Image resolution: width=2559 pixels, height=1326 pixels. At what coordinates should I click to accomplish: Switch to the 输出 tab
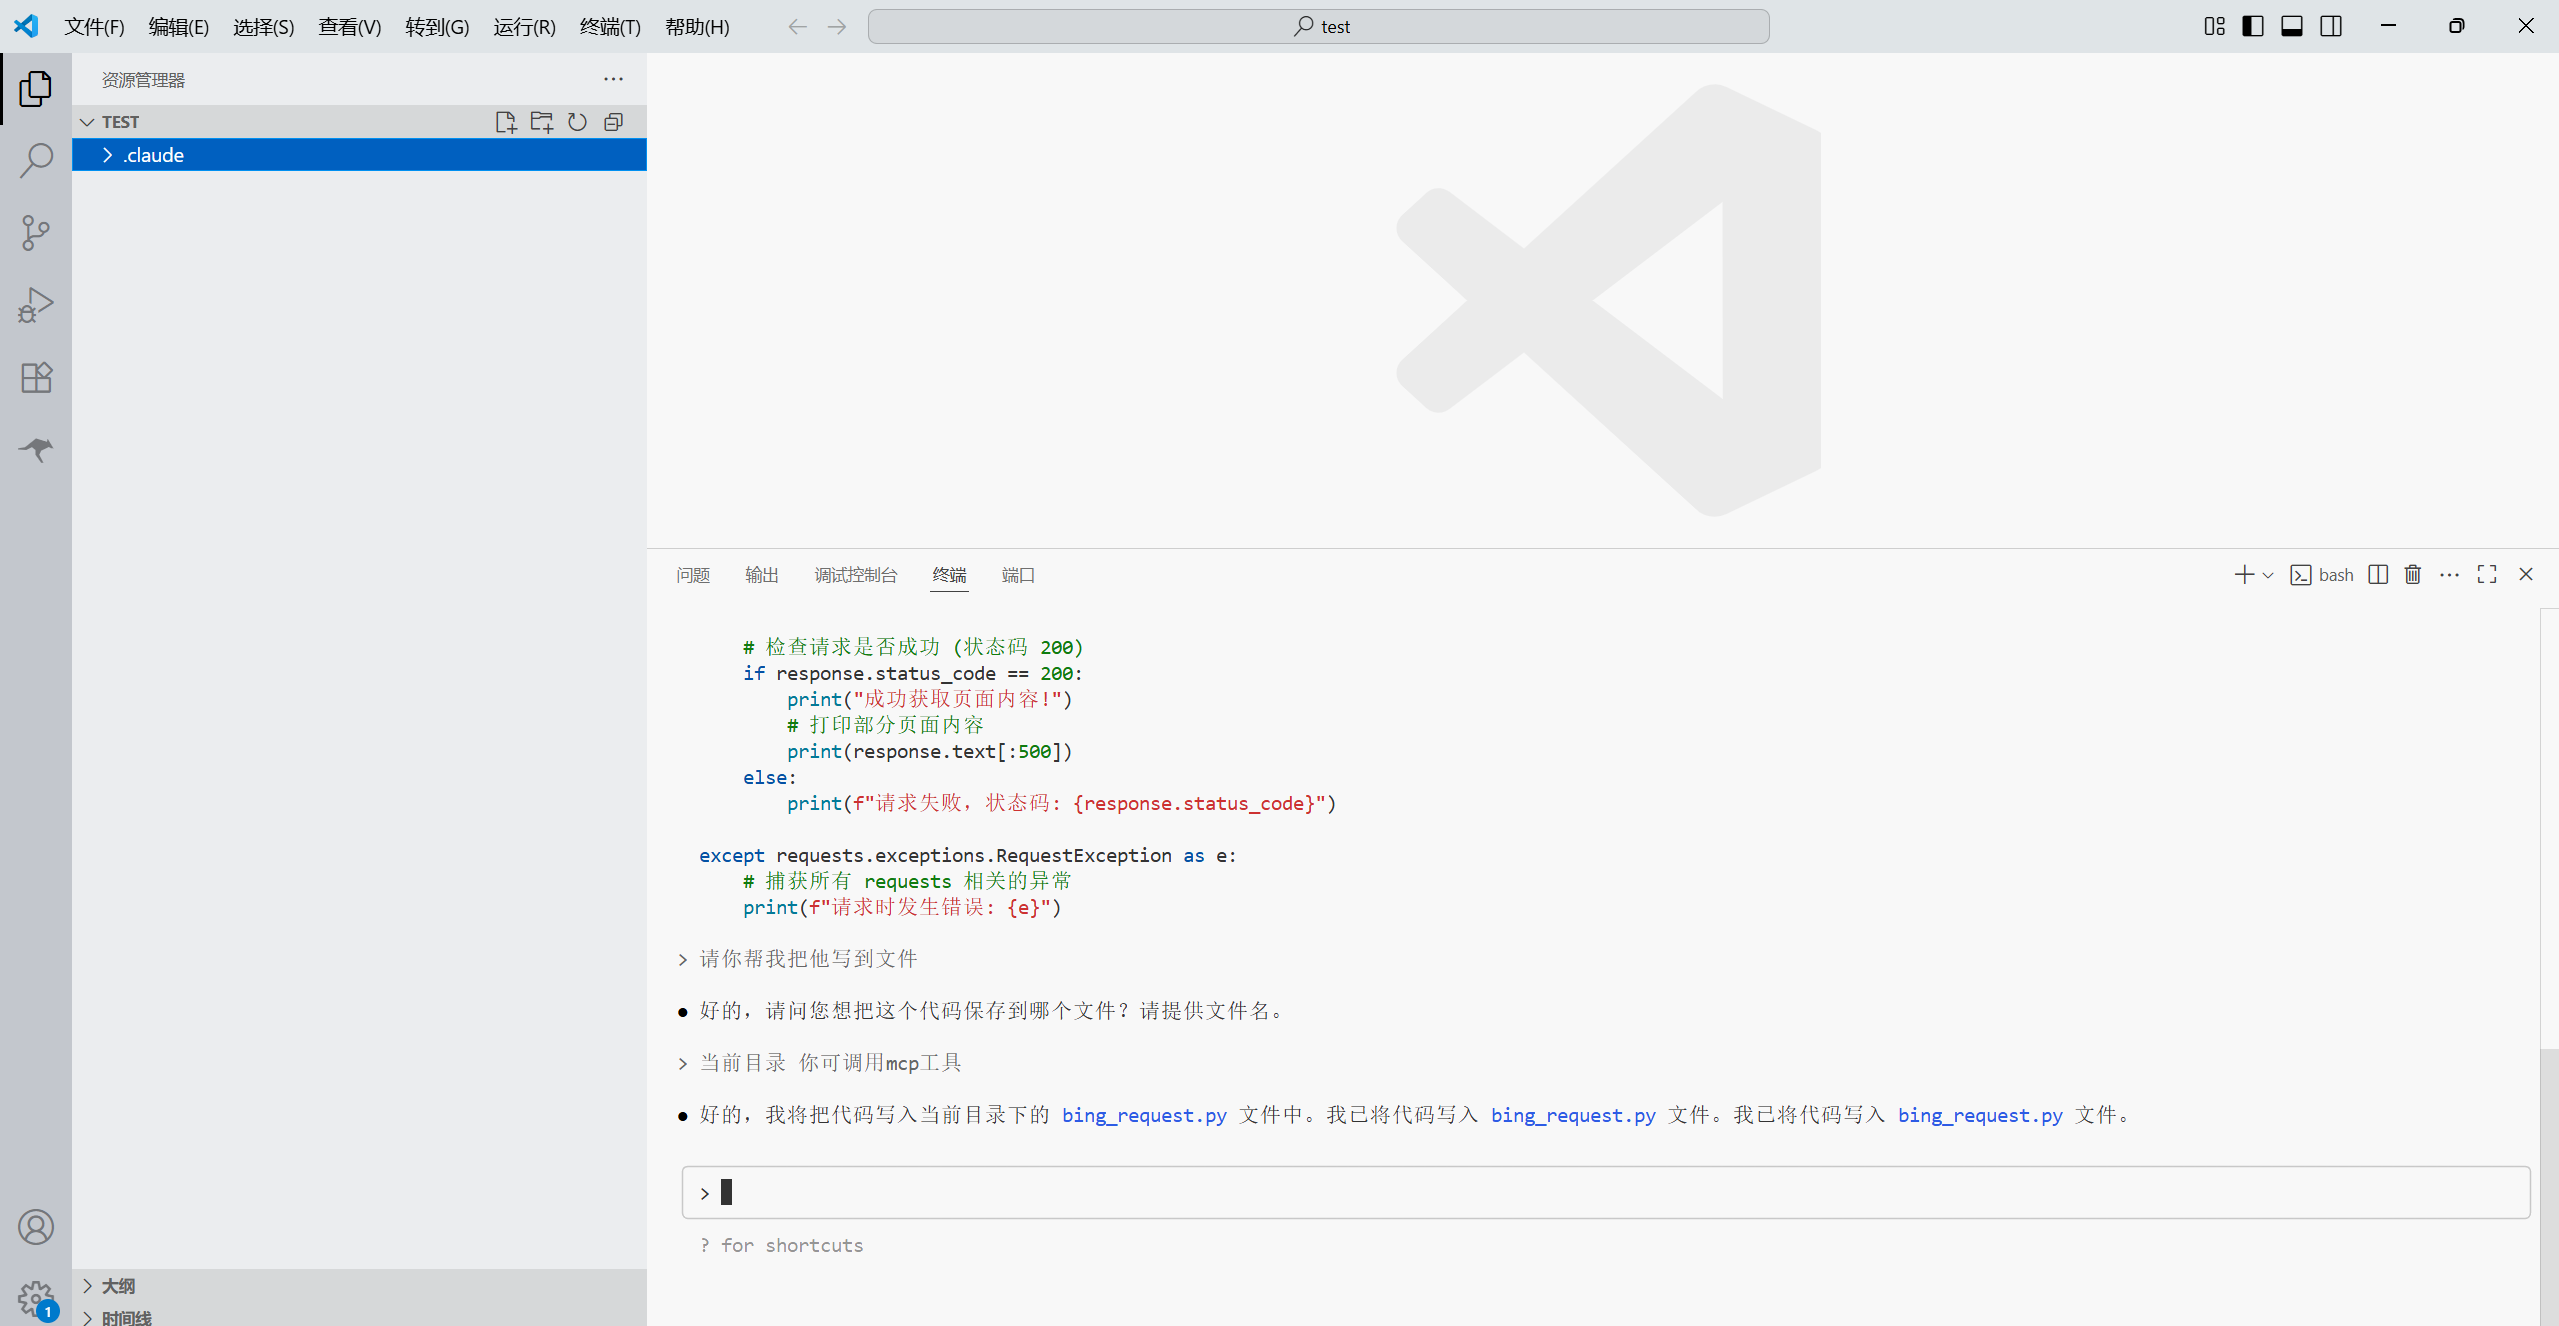click(x=762, y=575)
